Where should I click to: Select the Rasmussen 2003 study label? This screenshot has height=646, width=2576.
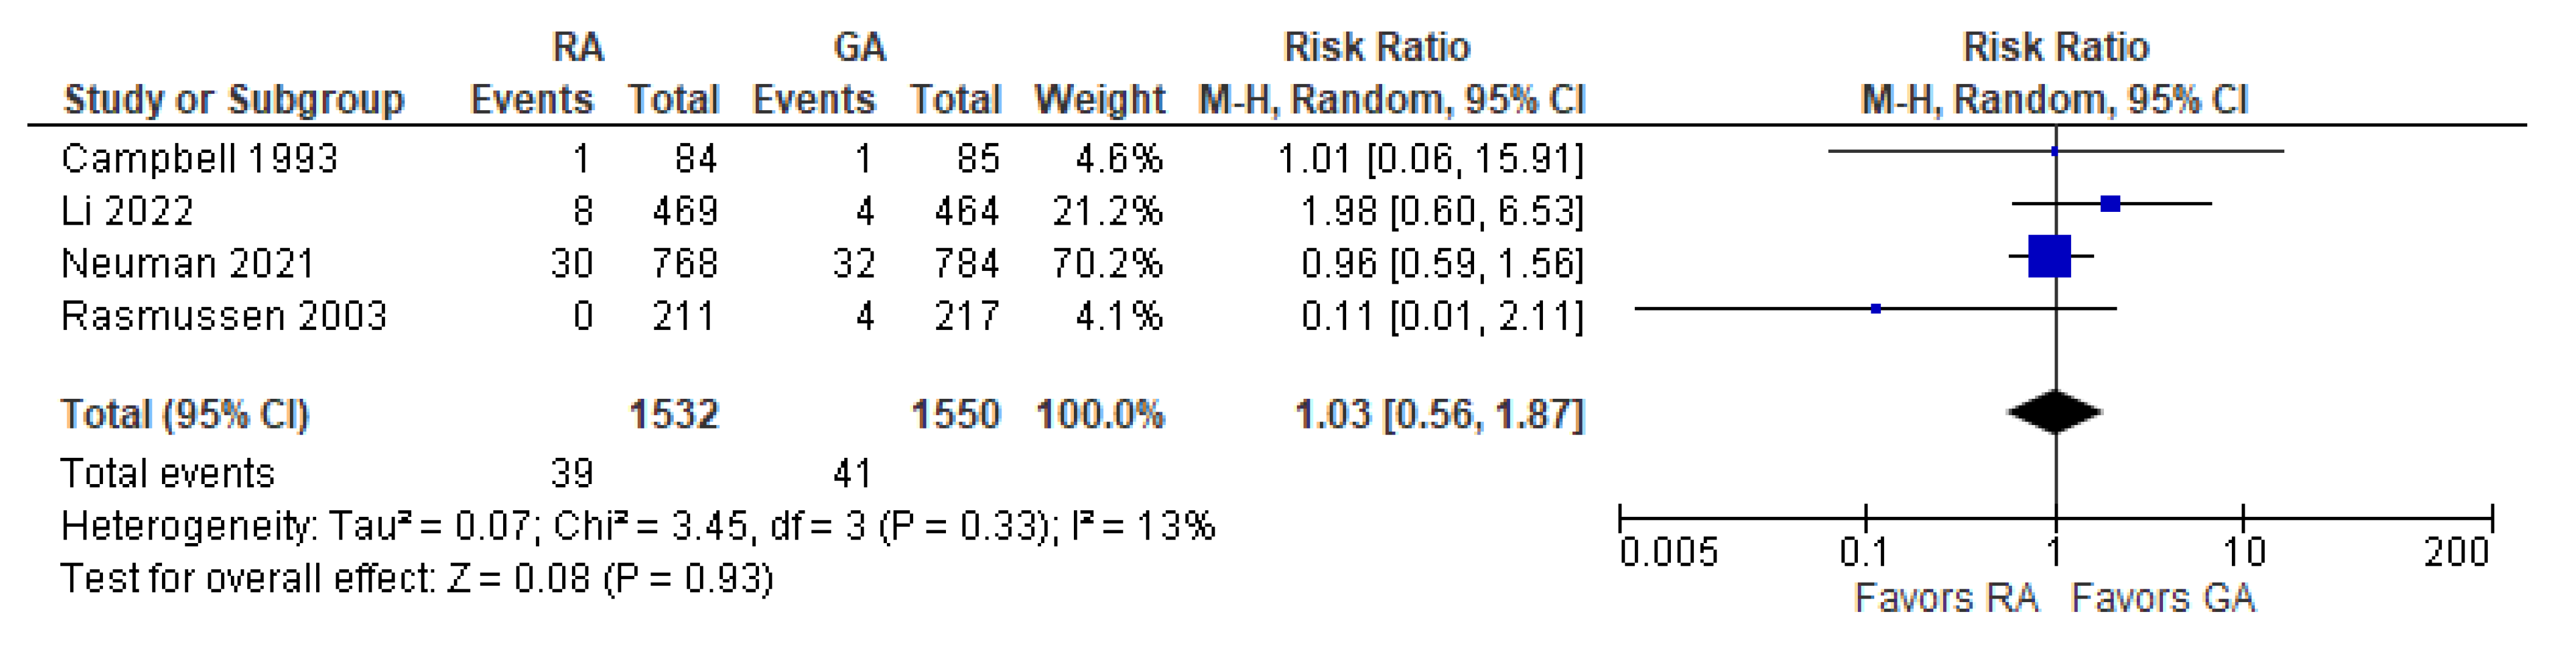pyautogui.click(x=223, y=316)
